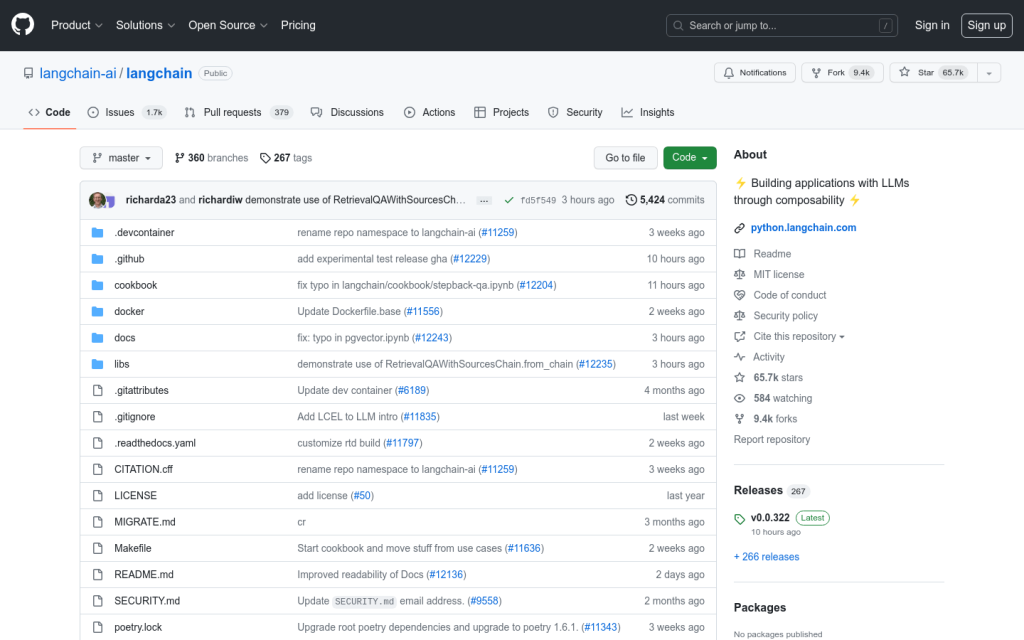The image size is (1024, 640).
Task: Click the commit history clock icon
Action: pyautogui.click(x=631, y=200)
